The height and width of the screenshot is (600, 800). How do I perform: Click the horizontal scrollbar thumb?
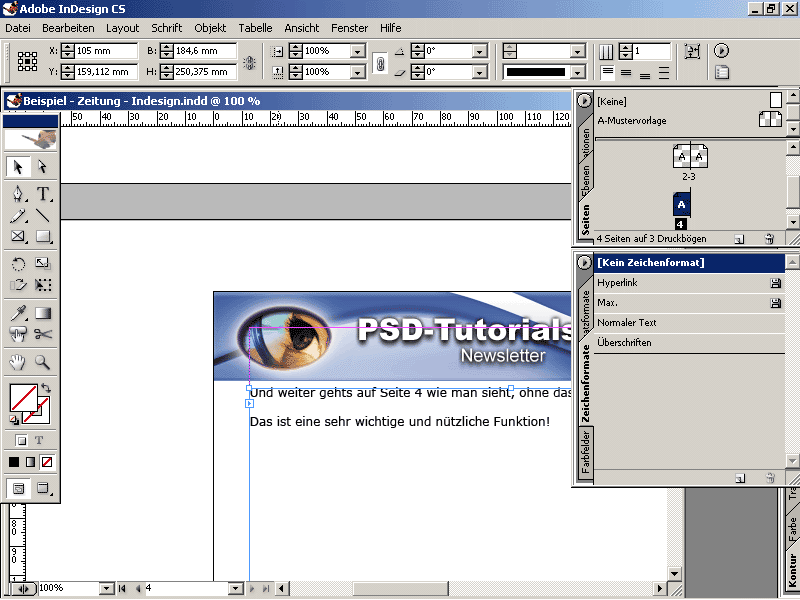coord(401,588)
